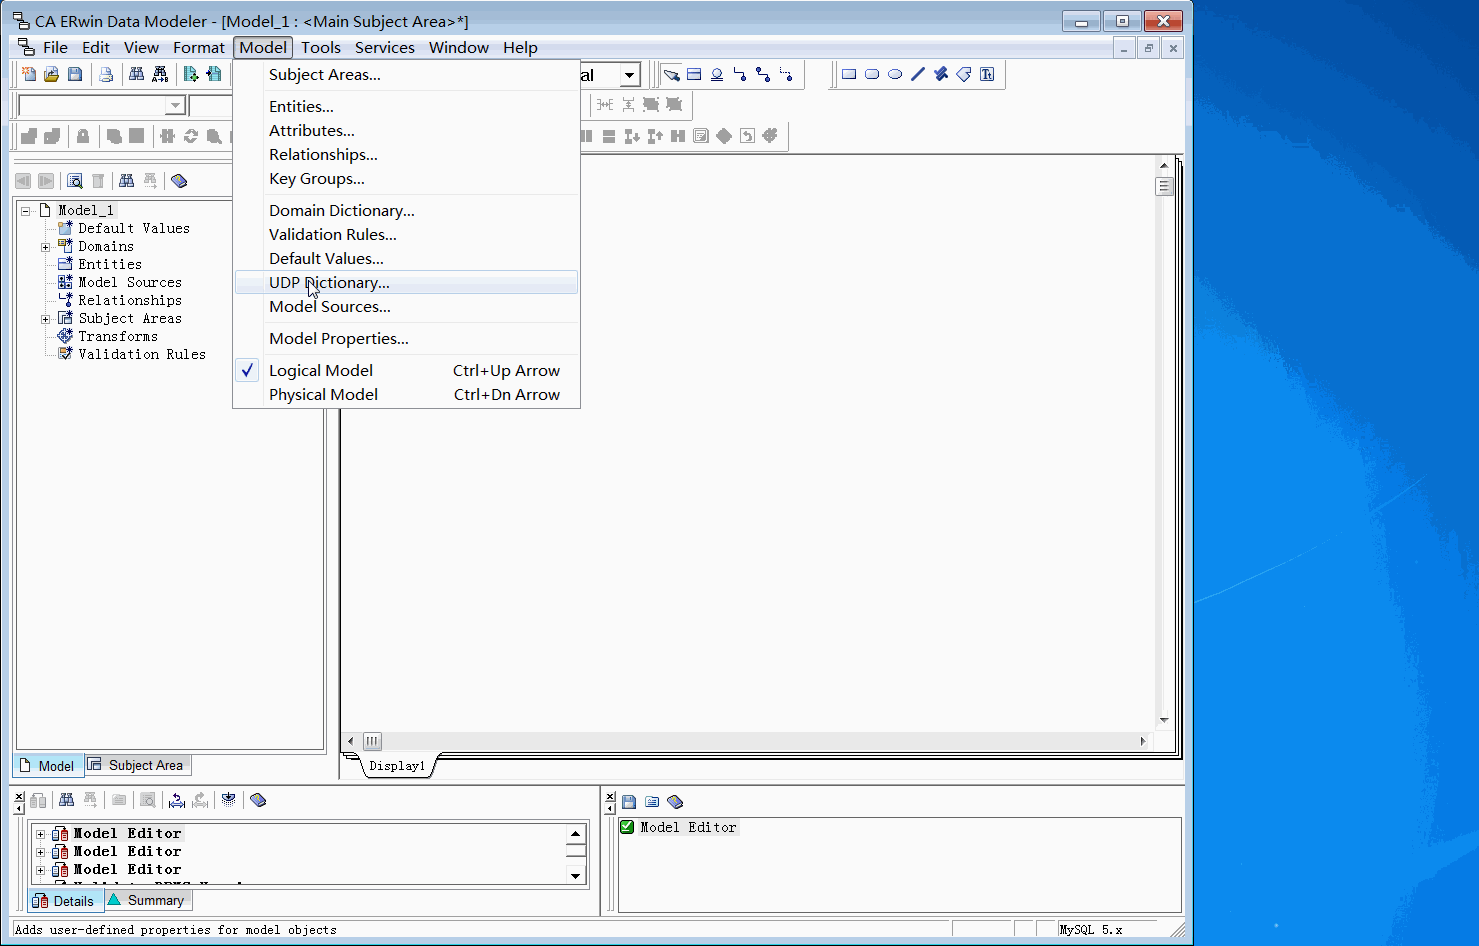Click the Model Explorer binoculars find icon
Image resolution: width=1479 pixels, height=946 pixels.
[126, 181]
